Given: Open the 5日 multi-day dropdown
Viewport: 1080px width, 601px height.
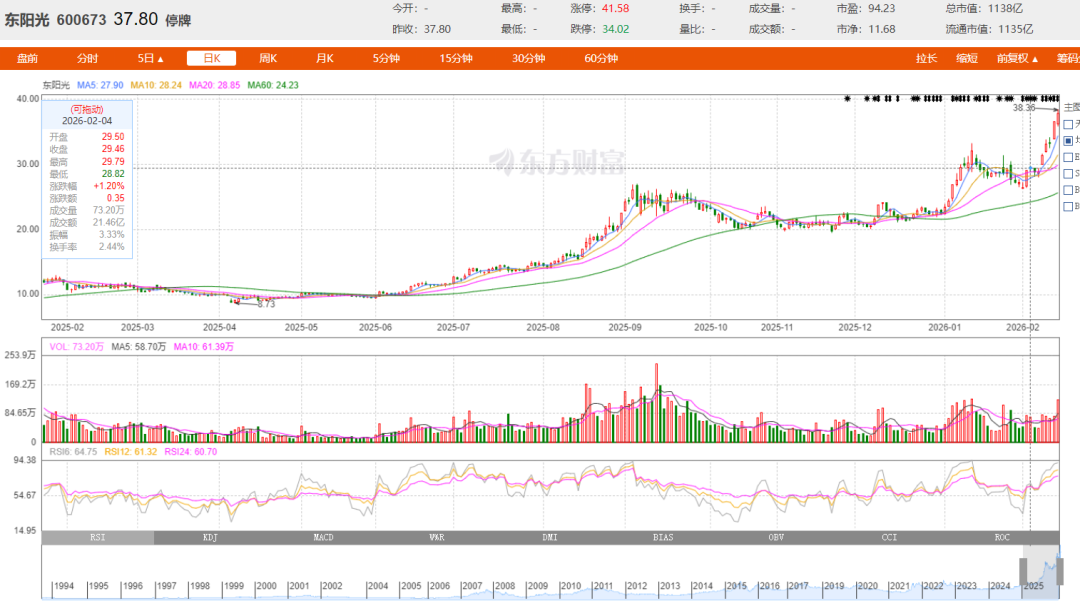Looking at the screenshot, I should click(150, 59).
